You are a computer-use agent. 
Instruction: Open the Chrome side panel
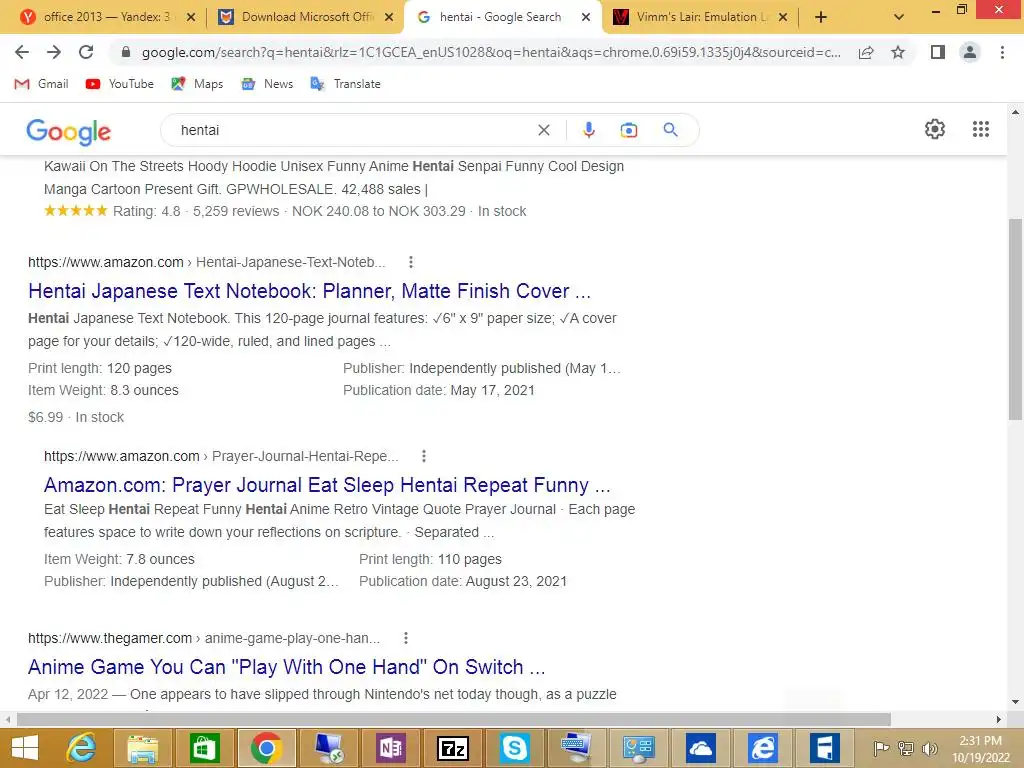(938, 52)
